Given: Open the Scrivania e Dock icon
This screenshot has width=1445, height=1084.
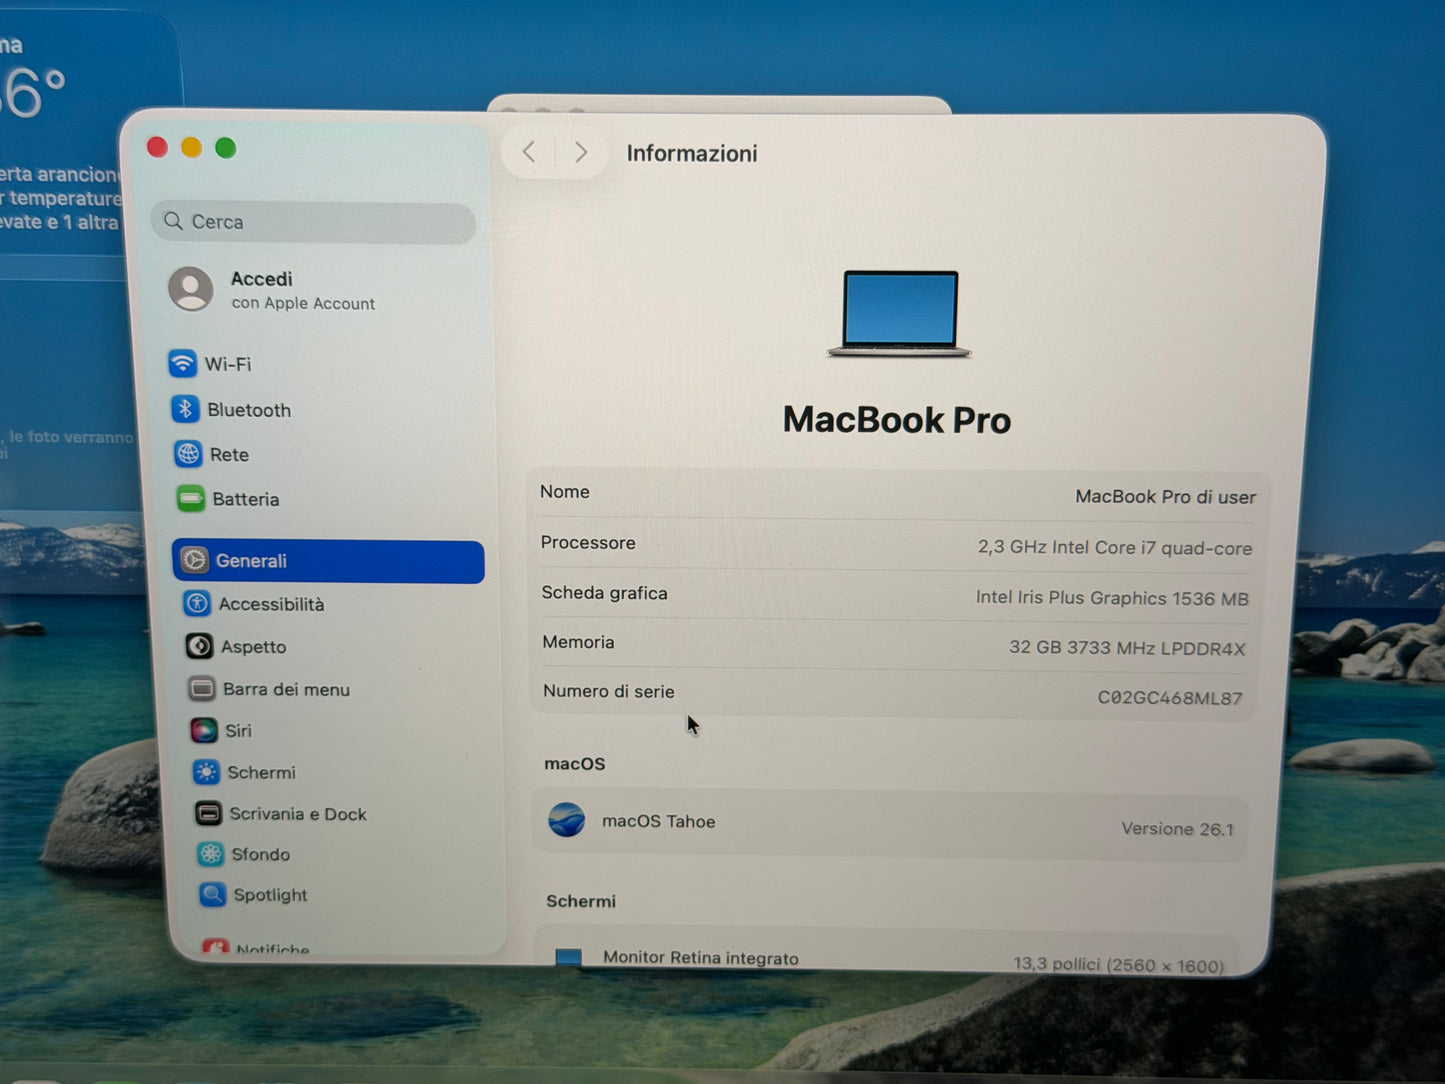Looking at the screenshot, I should pyautogui.click(x=208, y=813).
